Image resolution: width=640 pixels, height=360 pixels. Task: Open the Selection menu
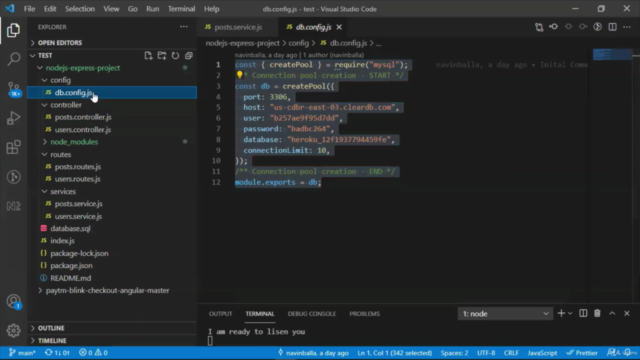80,9
